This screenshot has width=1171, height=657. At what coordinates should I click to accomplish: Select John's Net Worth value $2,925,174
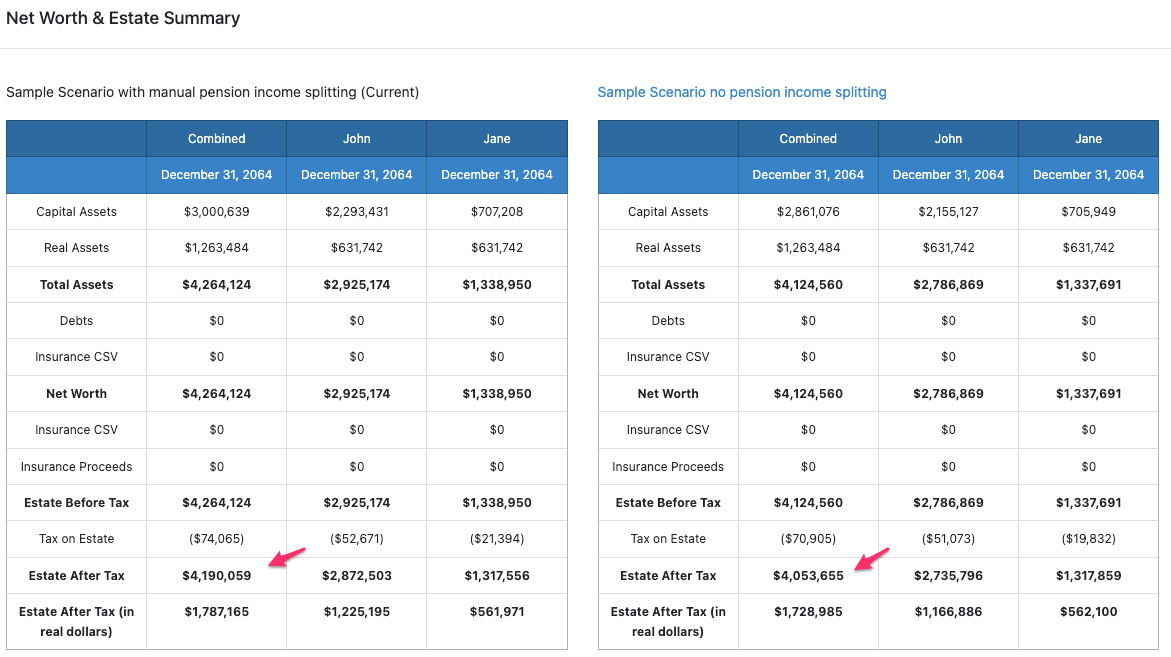pyautogui.click(x=356, y=393)
